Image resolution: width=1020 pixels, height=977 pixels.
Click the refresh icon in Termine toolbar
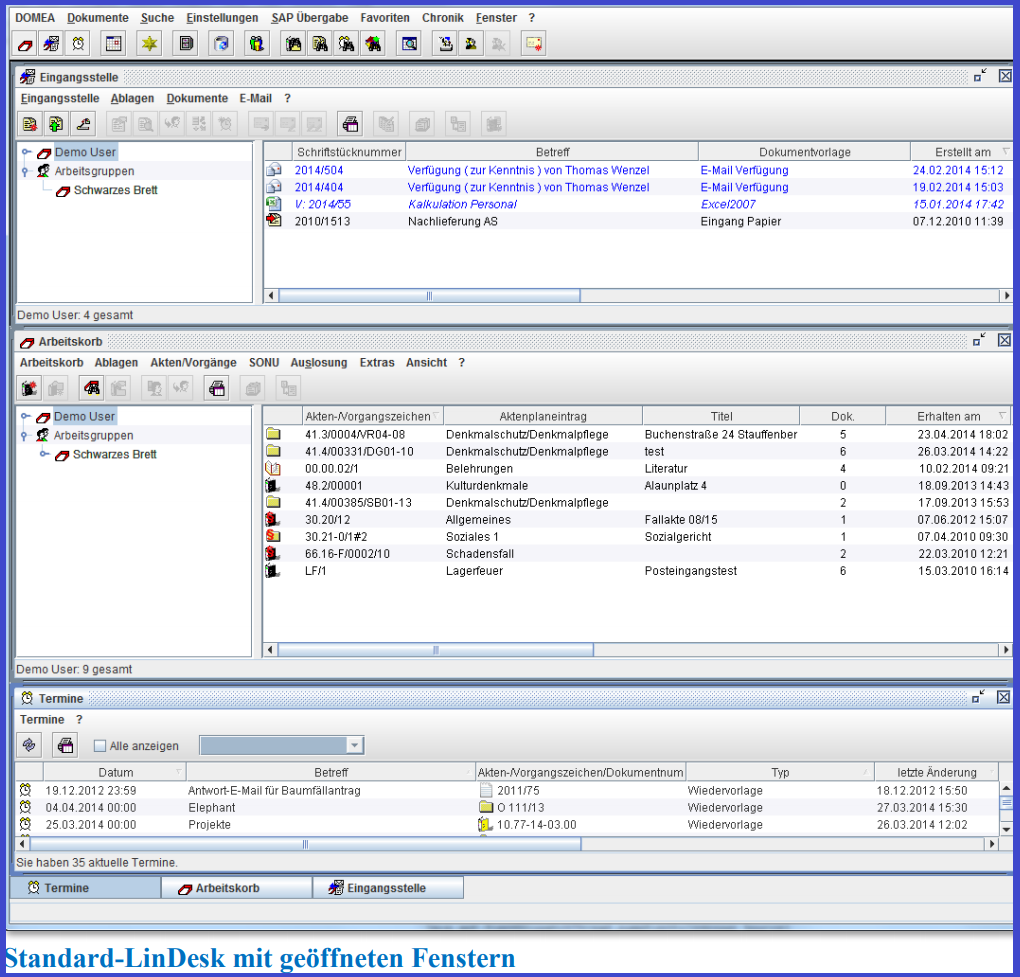tap(29, 745)
